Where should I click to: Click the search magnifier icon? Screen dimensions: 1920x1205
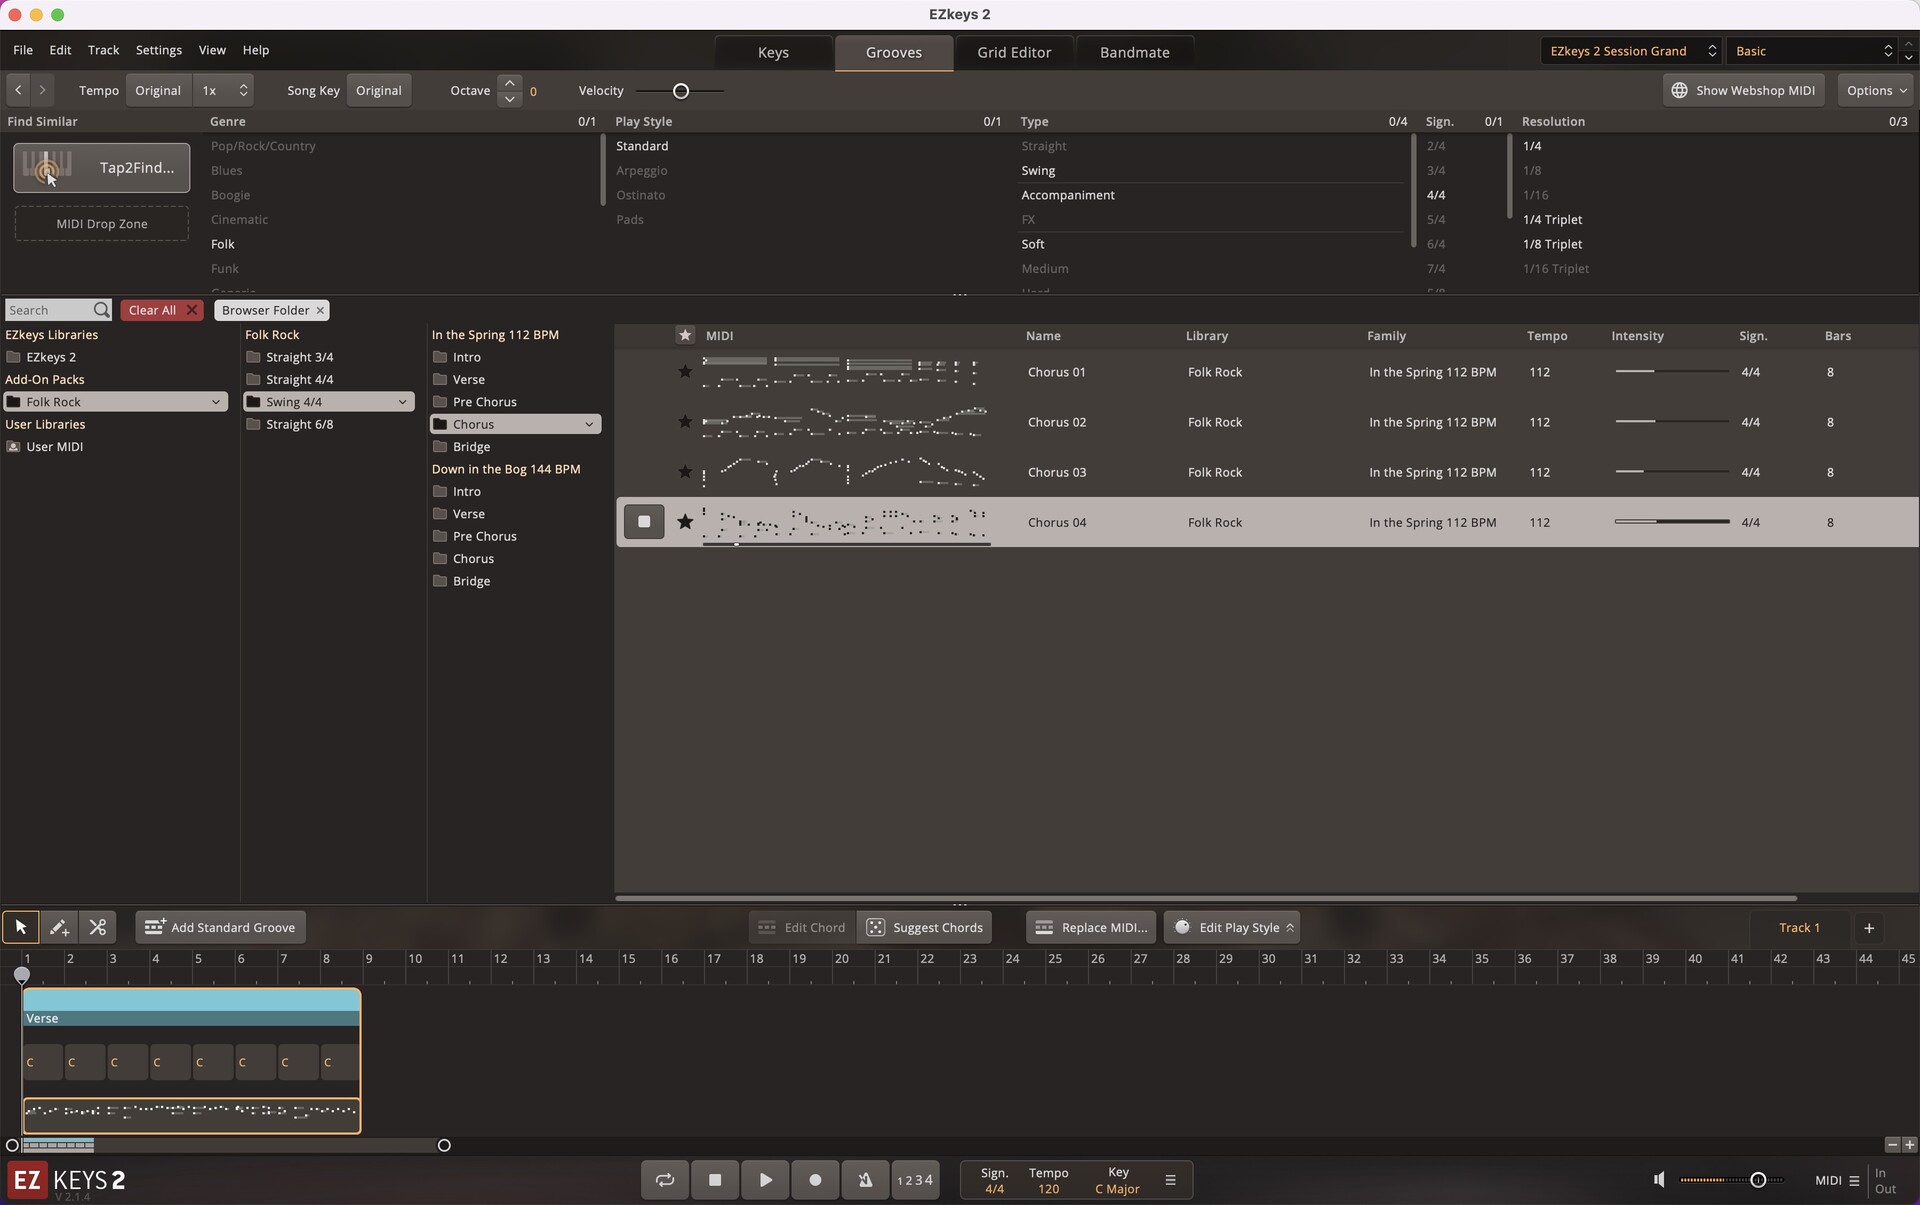[101, 310]
